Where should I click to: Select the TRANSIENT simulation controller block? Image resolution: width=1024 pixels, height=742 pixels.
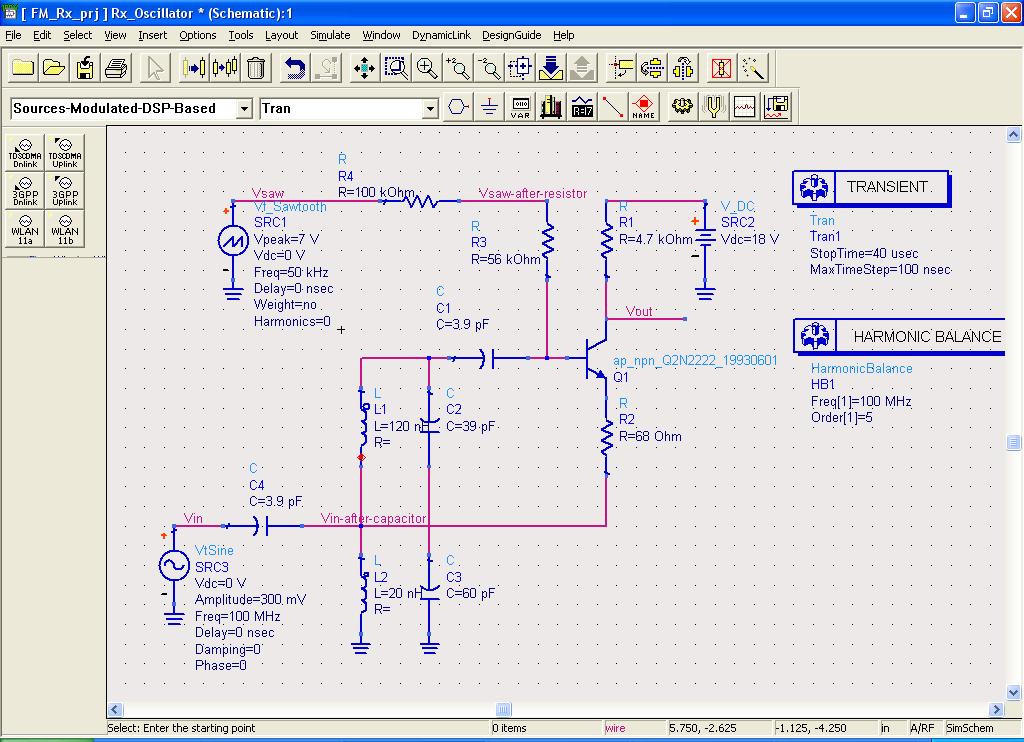pos(870,187)
